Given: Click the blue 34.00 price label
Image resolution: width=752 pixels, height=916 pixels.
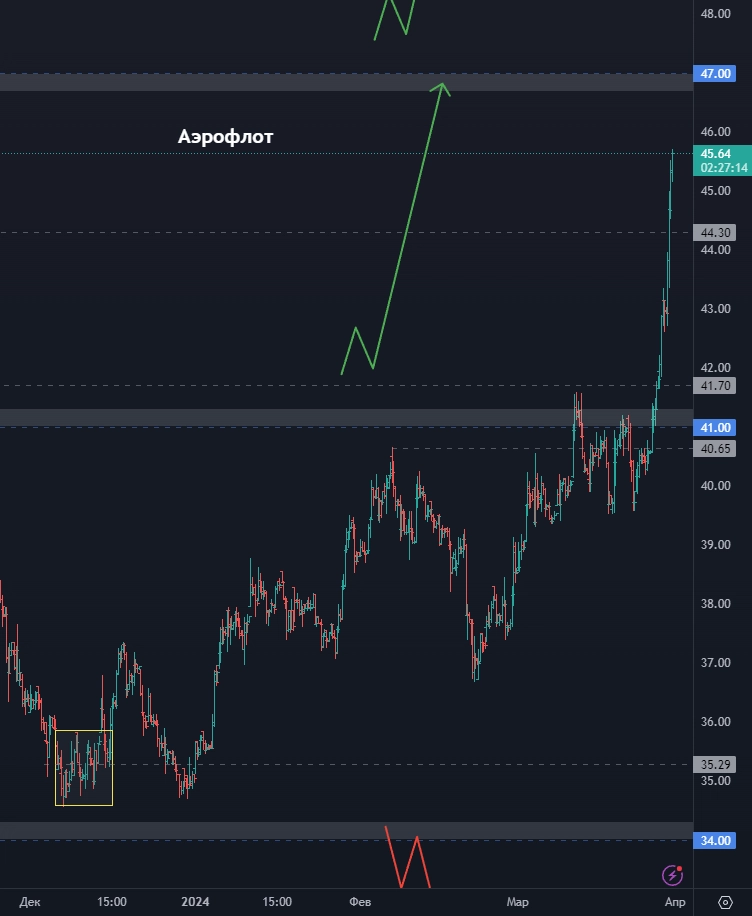Looking at the screenshot, I should point(717,840).
